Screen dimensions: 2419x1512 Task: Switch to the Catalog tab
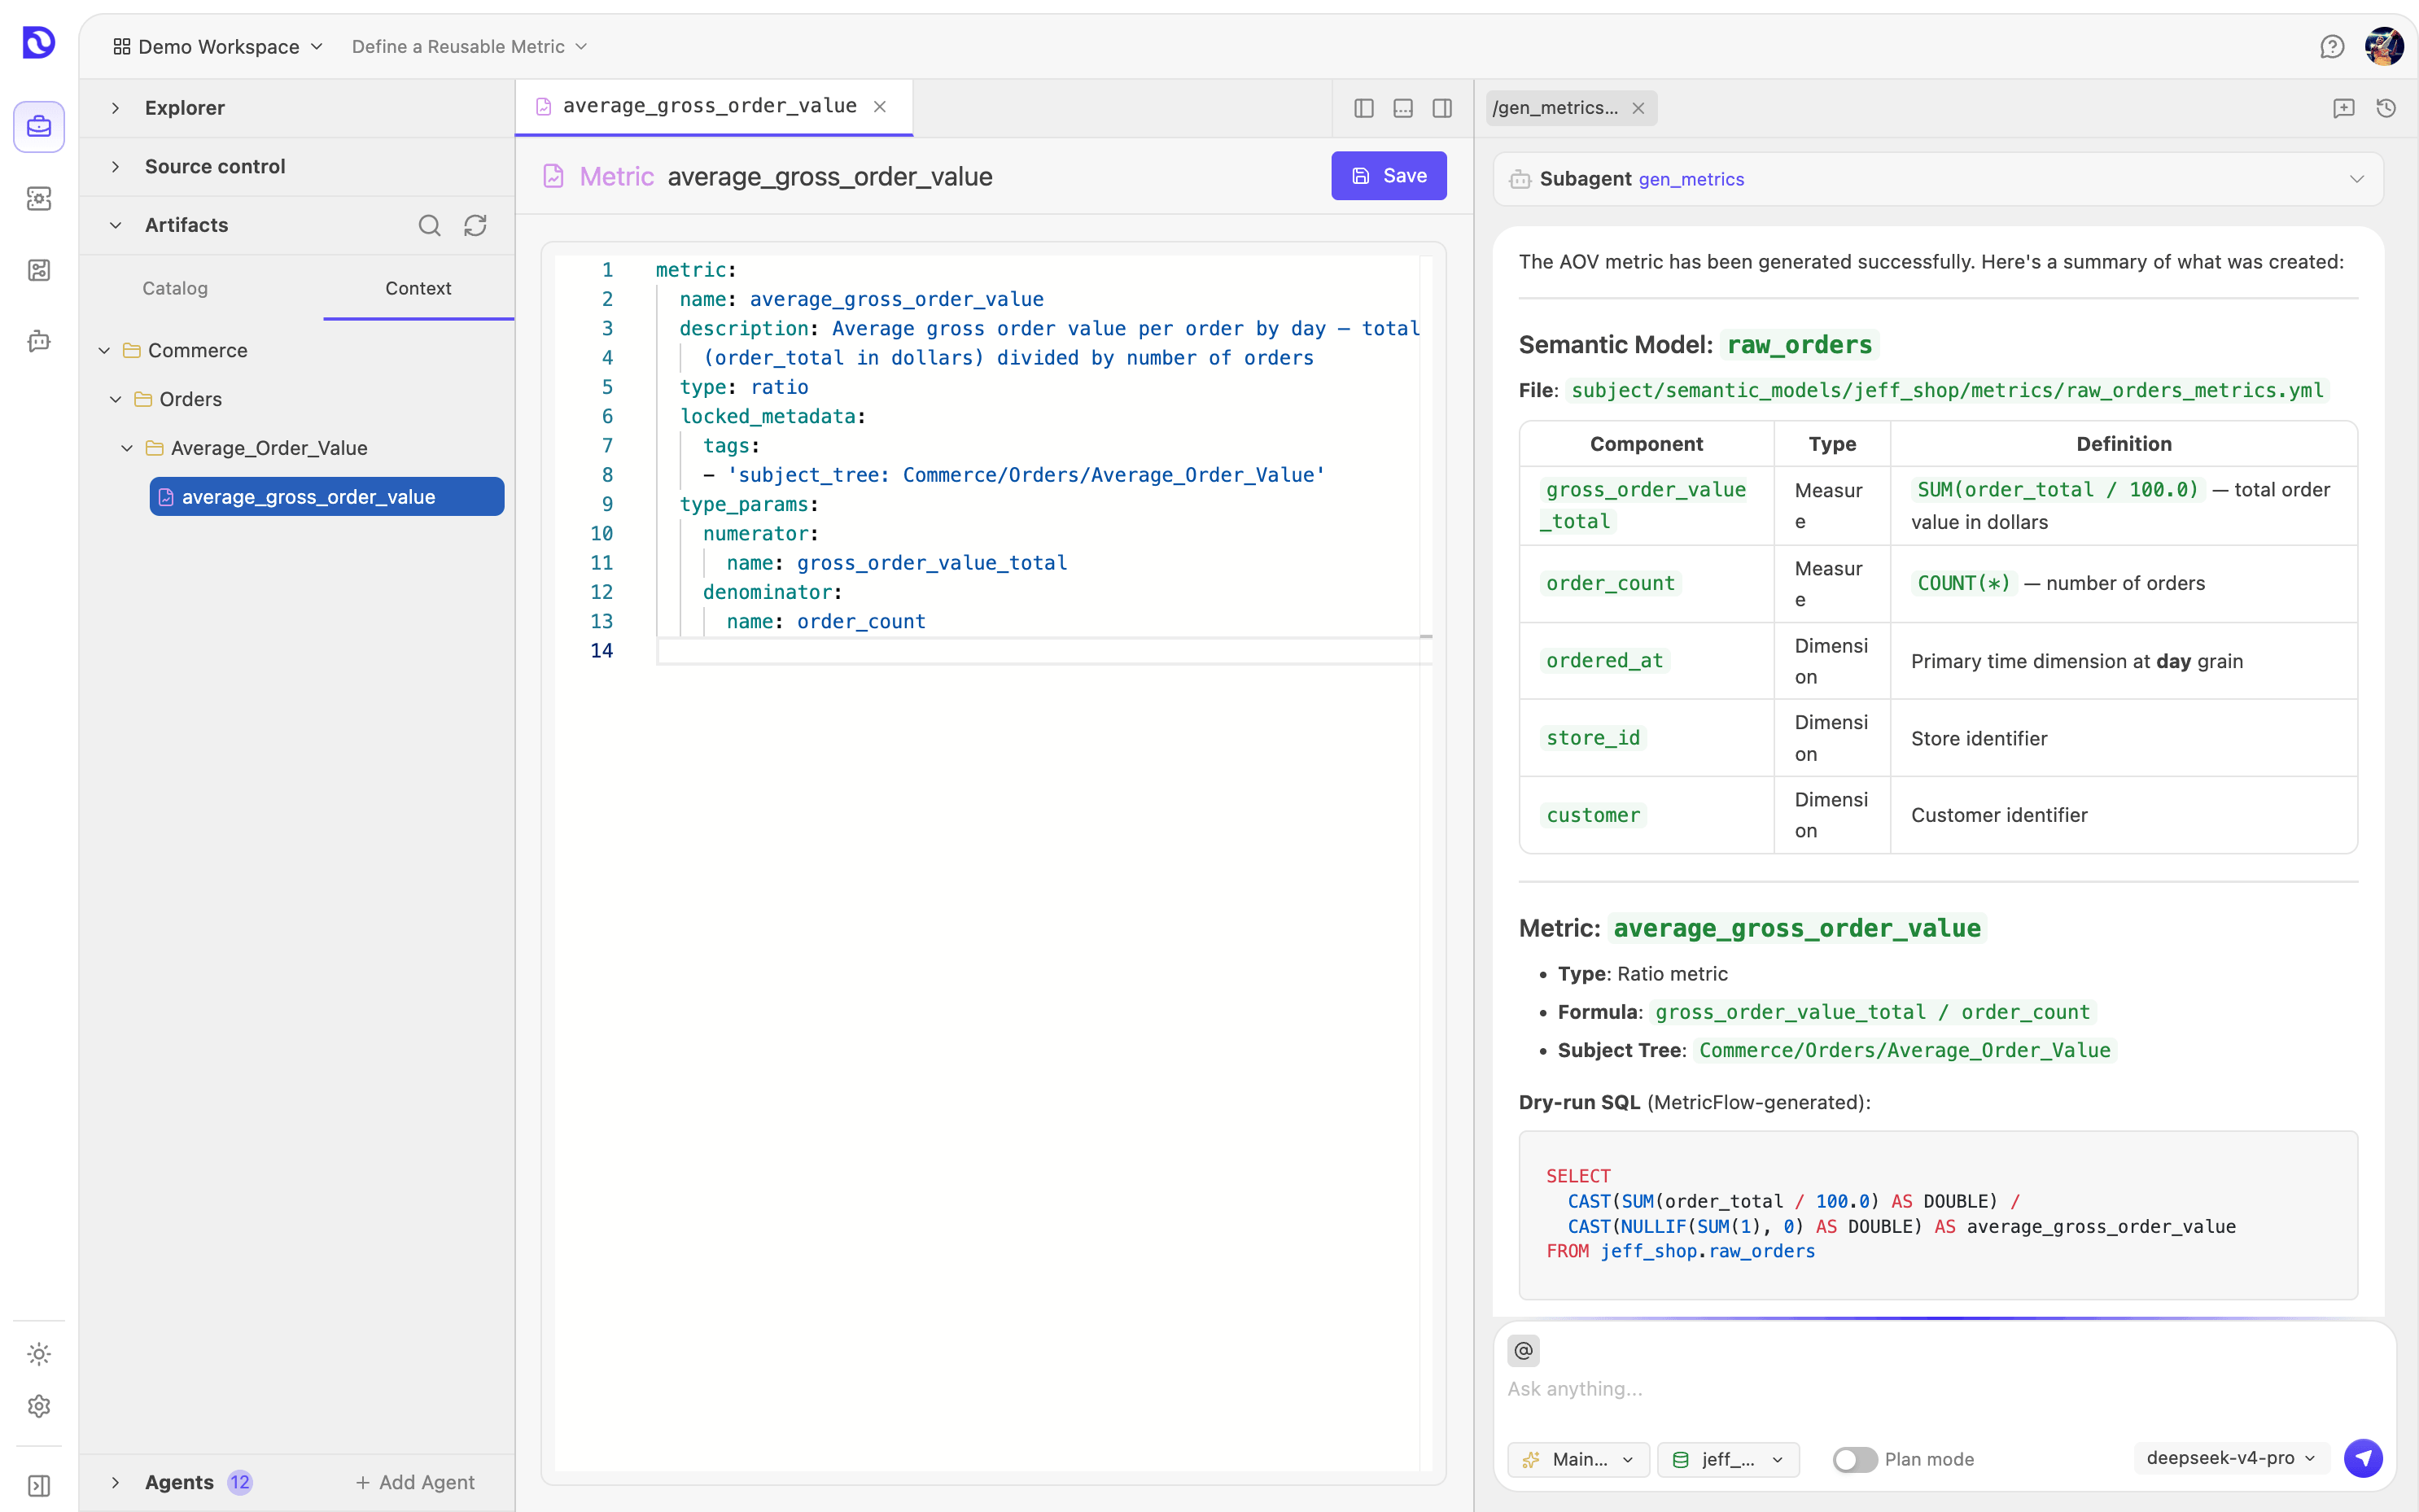(x=175, y=288)
